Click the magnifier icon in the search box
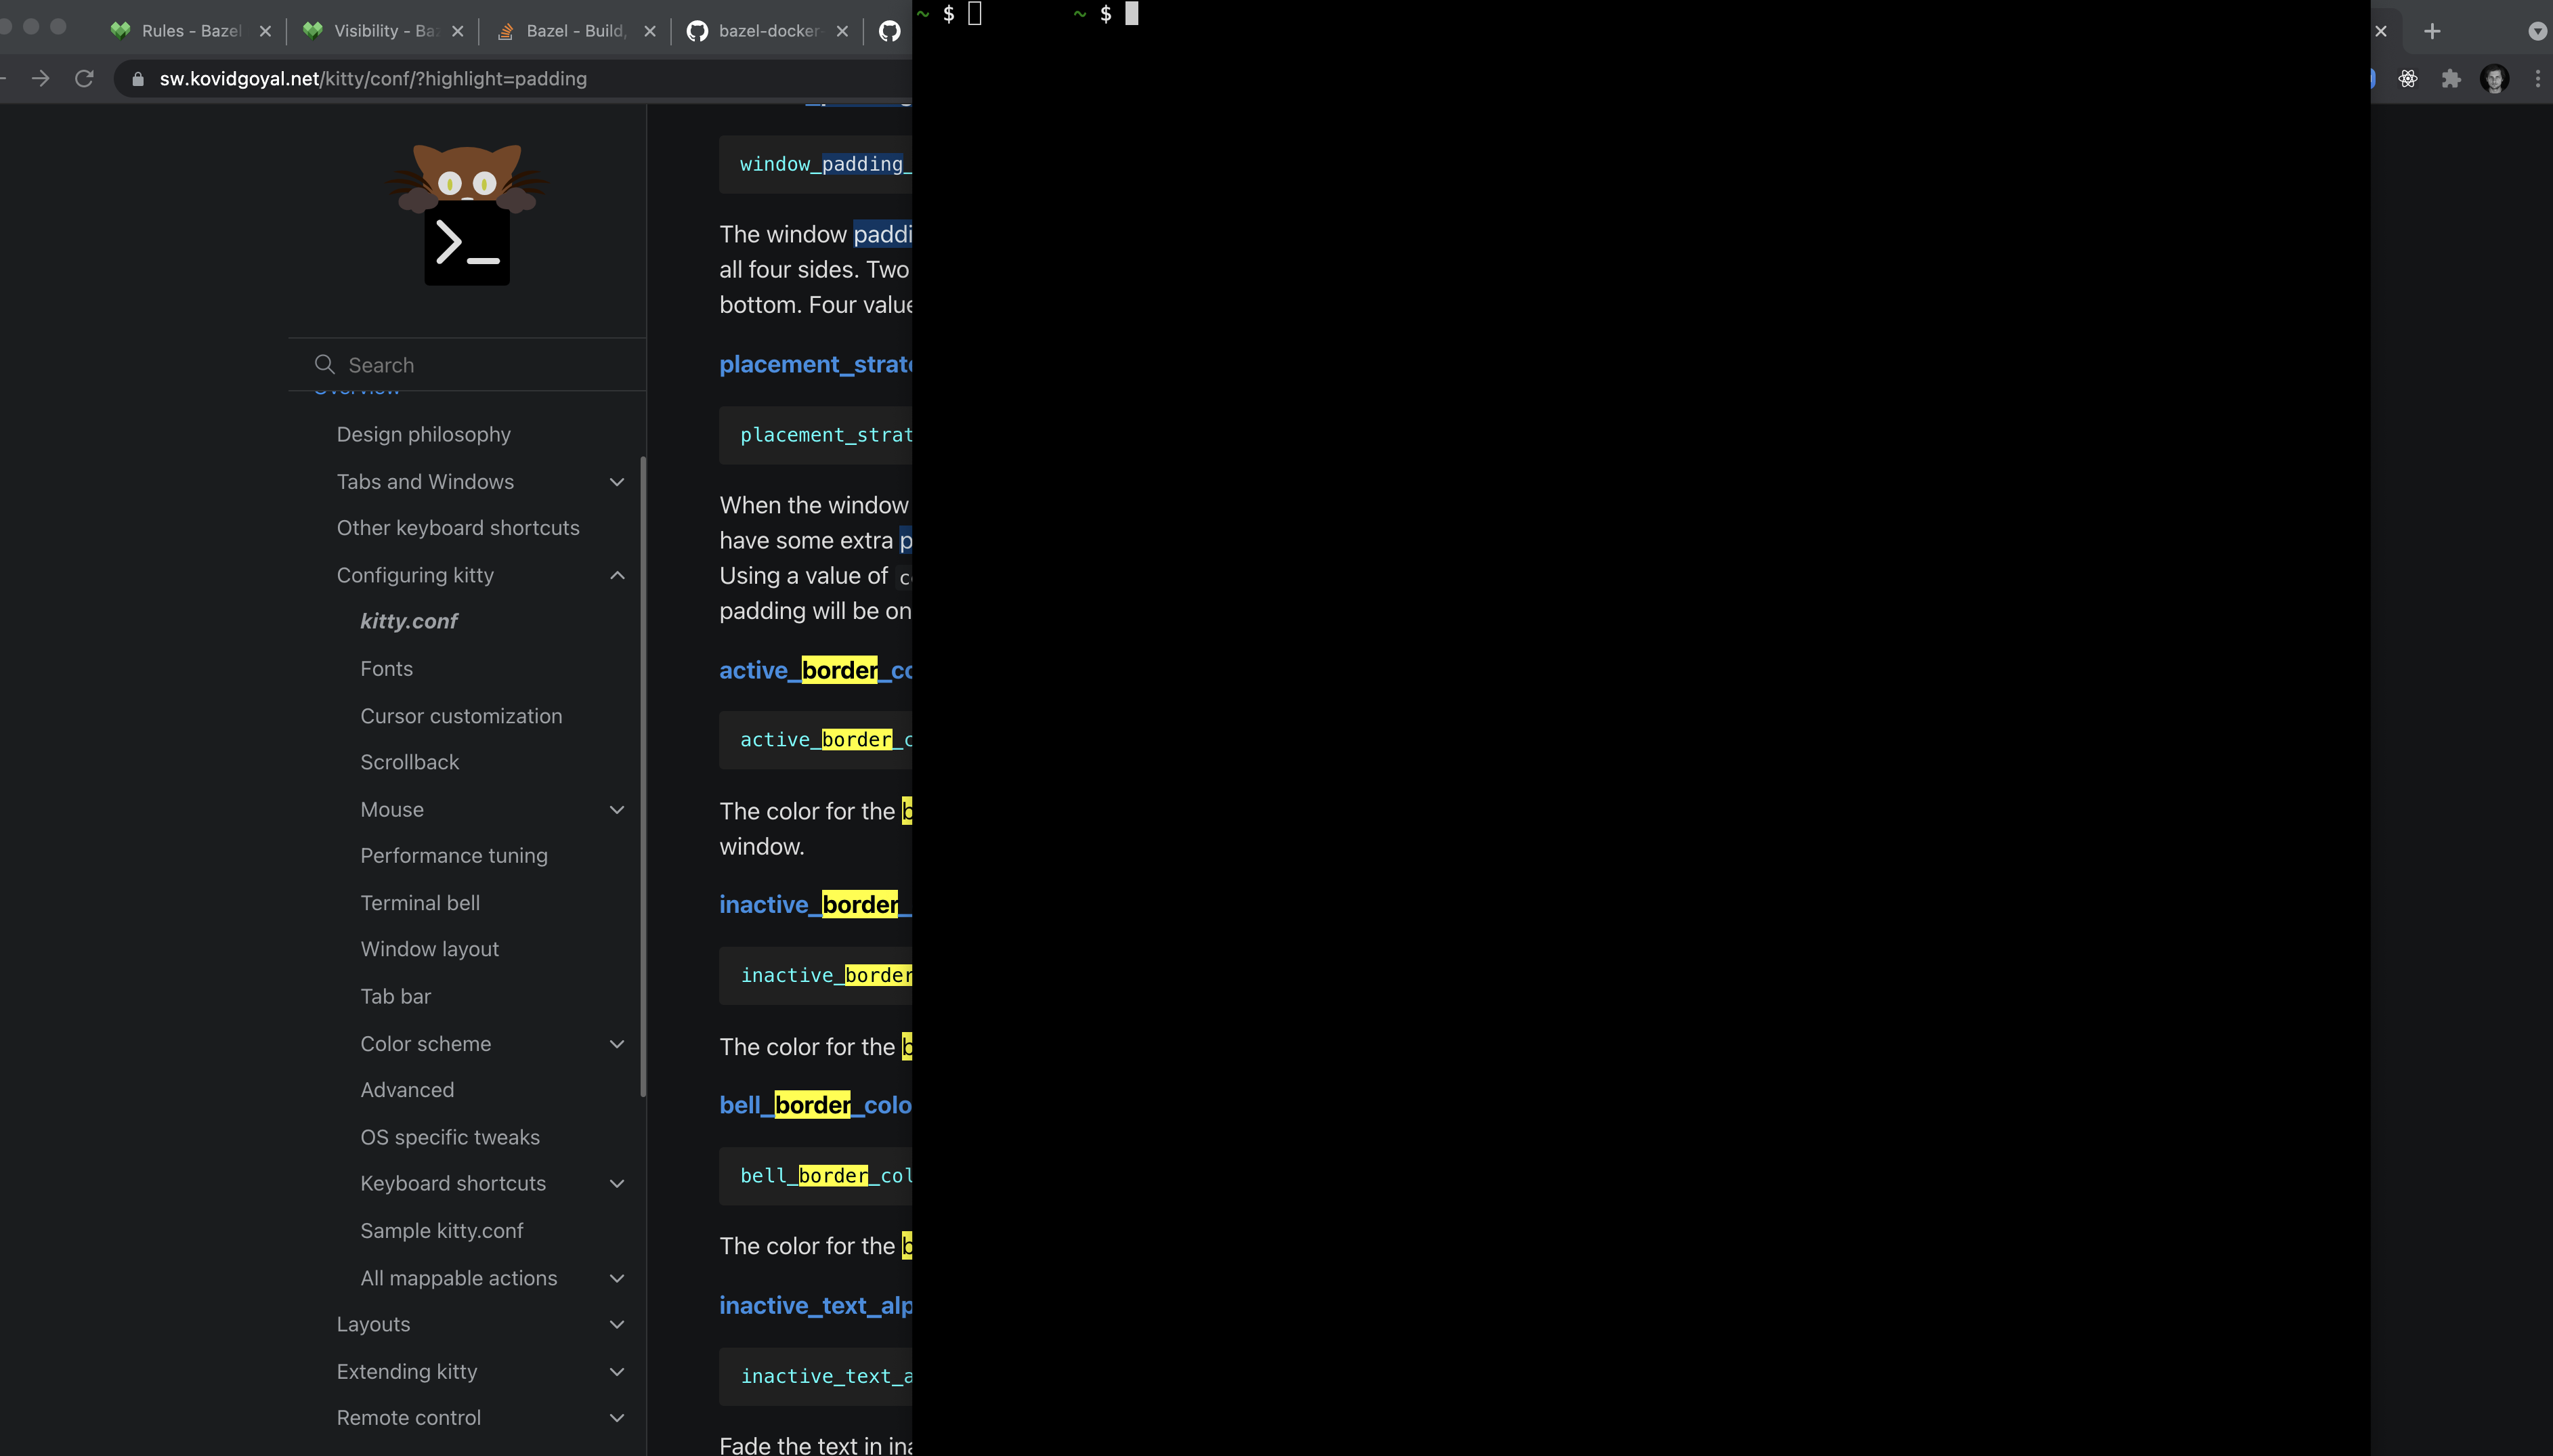2553x1456 pixels. pyautogui.click(x=324, y=364)
